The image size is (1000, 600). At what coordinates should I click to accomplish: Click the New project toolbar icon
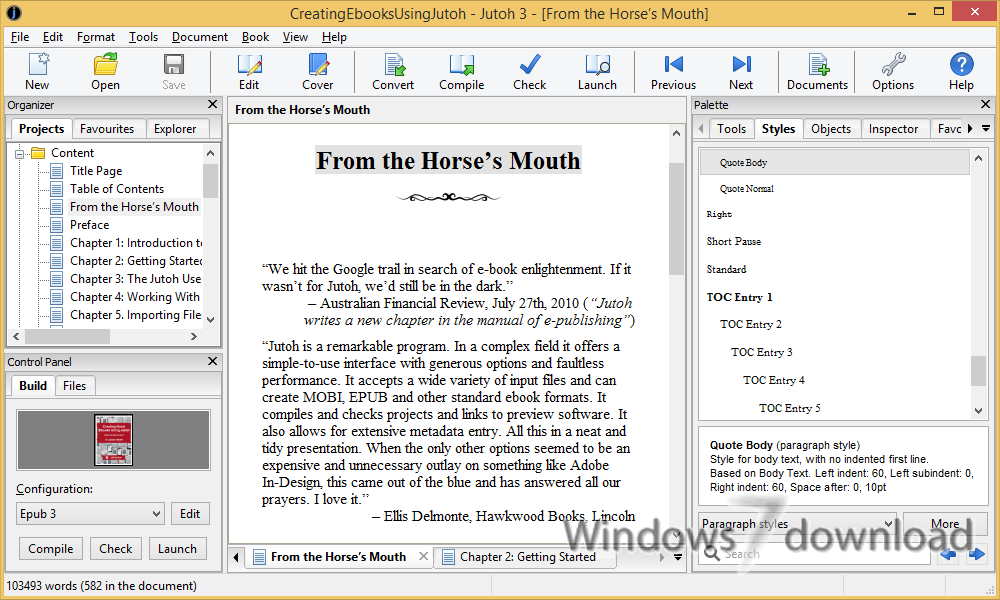pyautogui.click(x=37, y=71)
